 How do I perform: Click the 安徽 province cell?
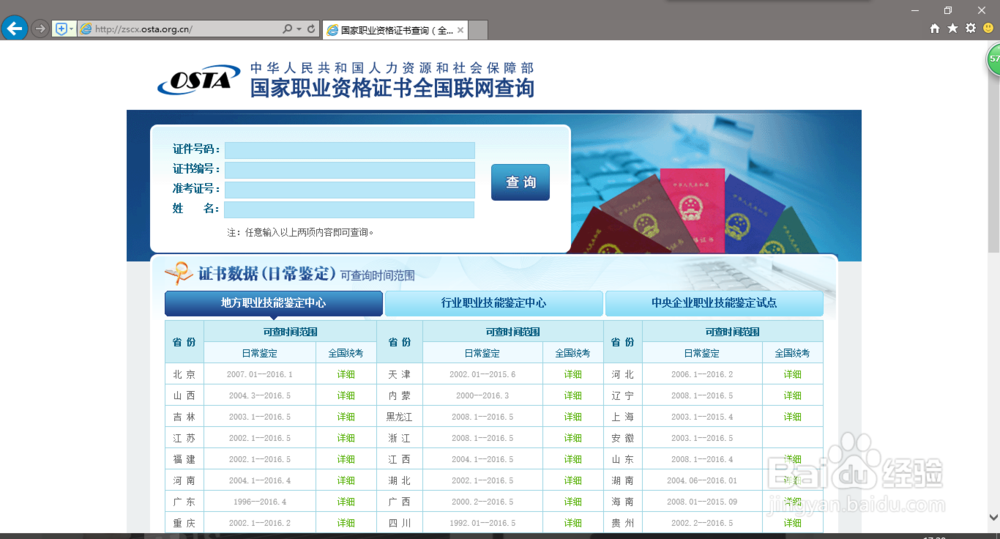click(622, 438)
